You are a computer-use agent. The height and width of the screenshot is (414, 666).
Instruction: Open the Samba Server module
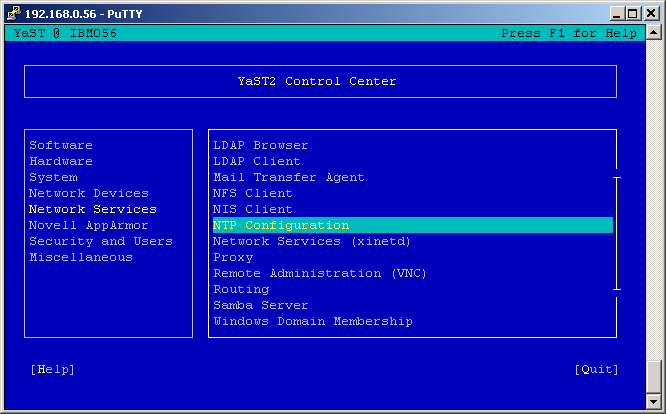click(x=261, y=305)
